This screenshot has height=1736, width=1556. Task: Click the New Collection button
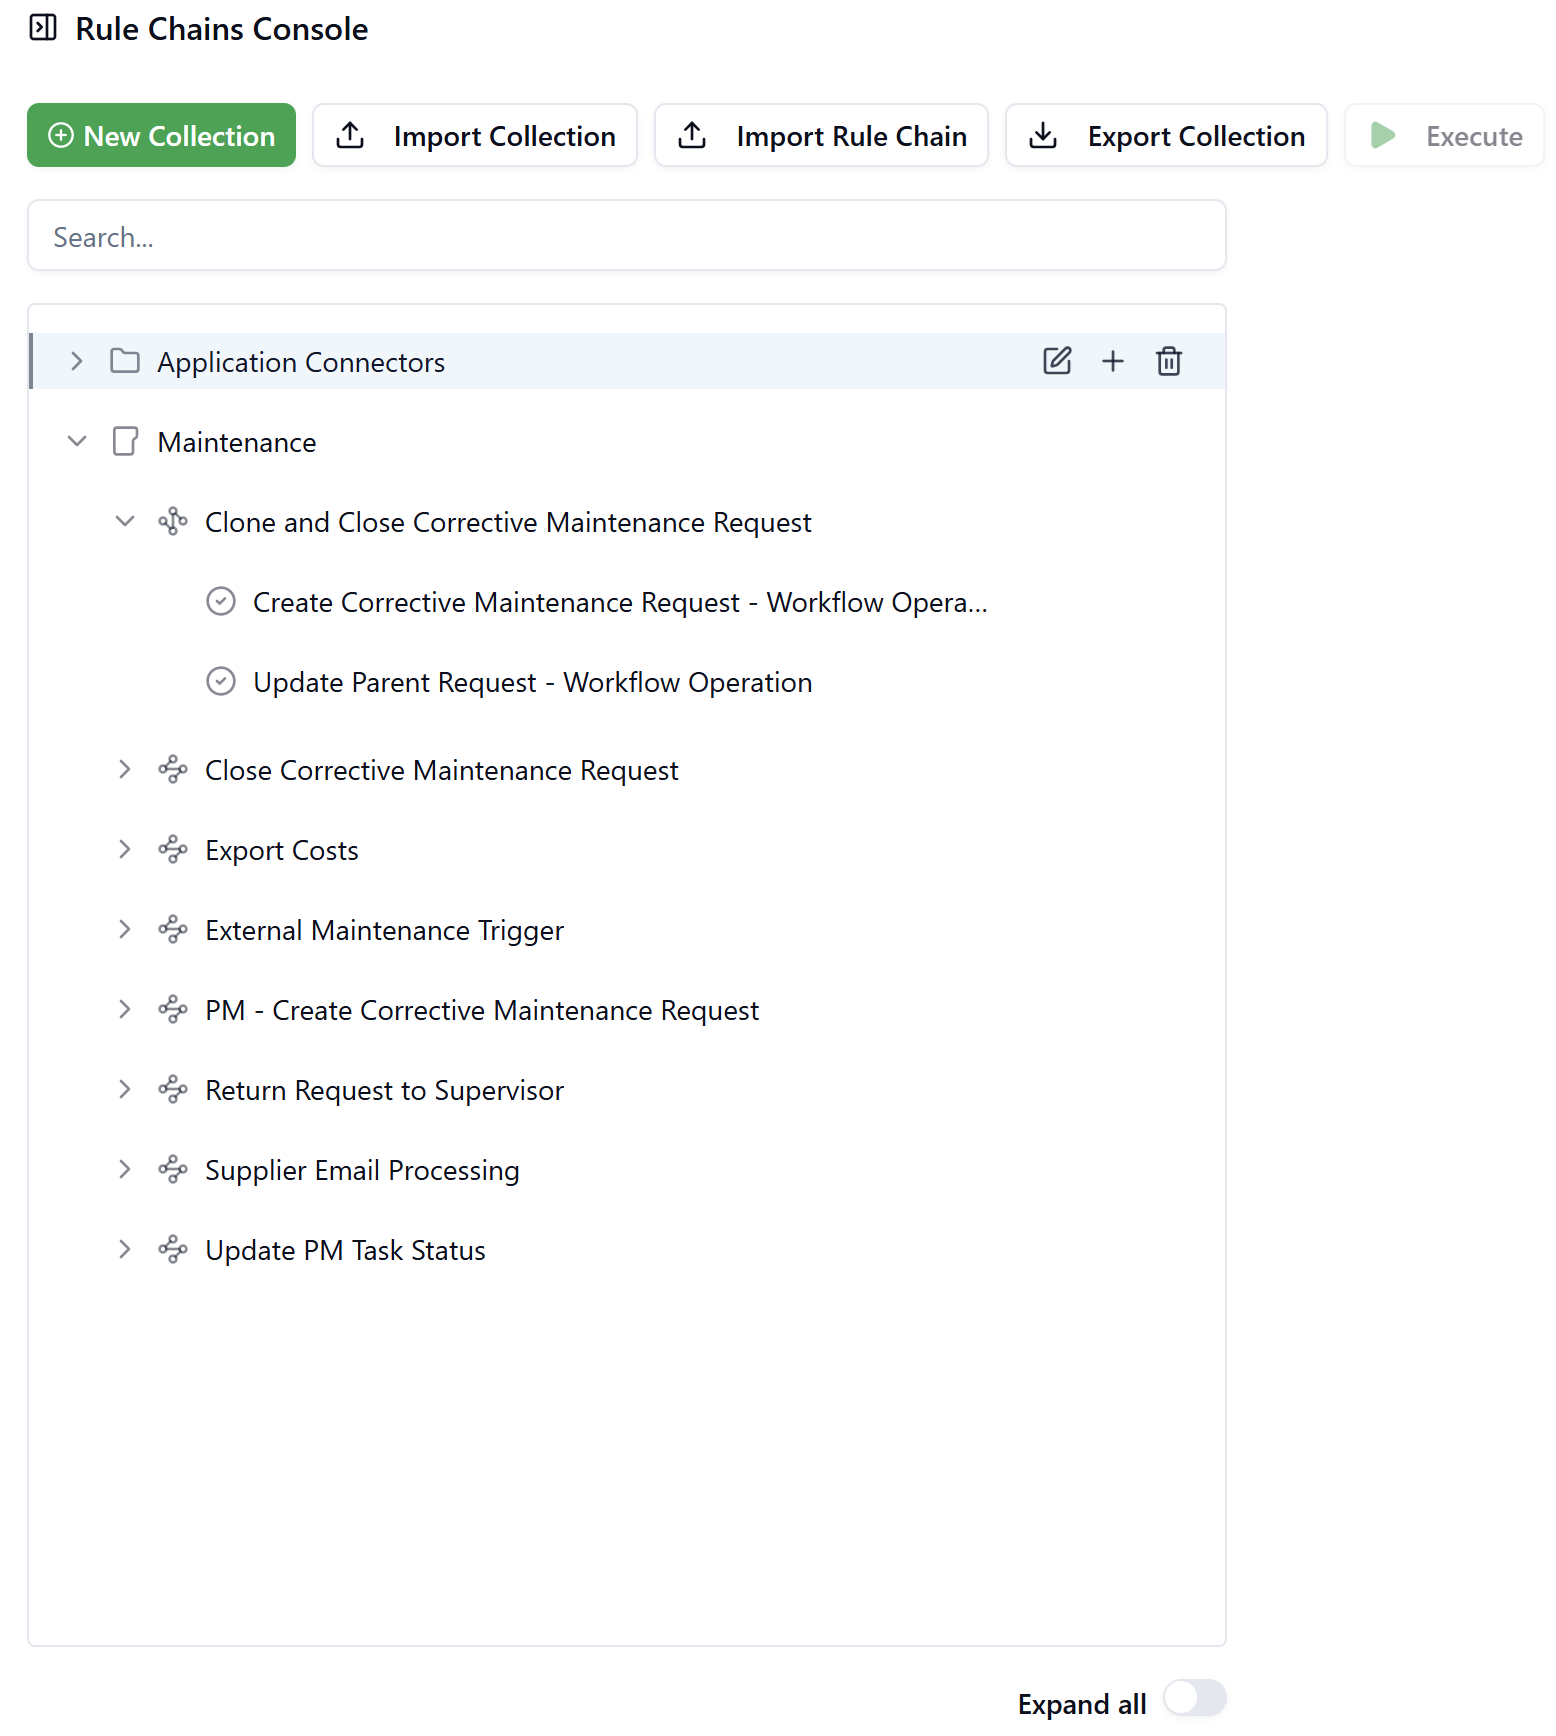(x=161, y=135)
